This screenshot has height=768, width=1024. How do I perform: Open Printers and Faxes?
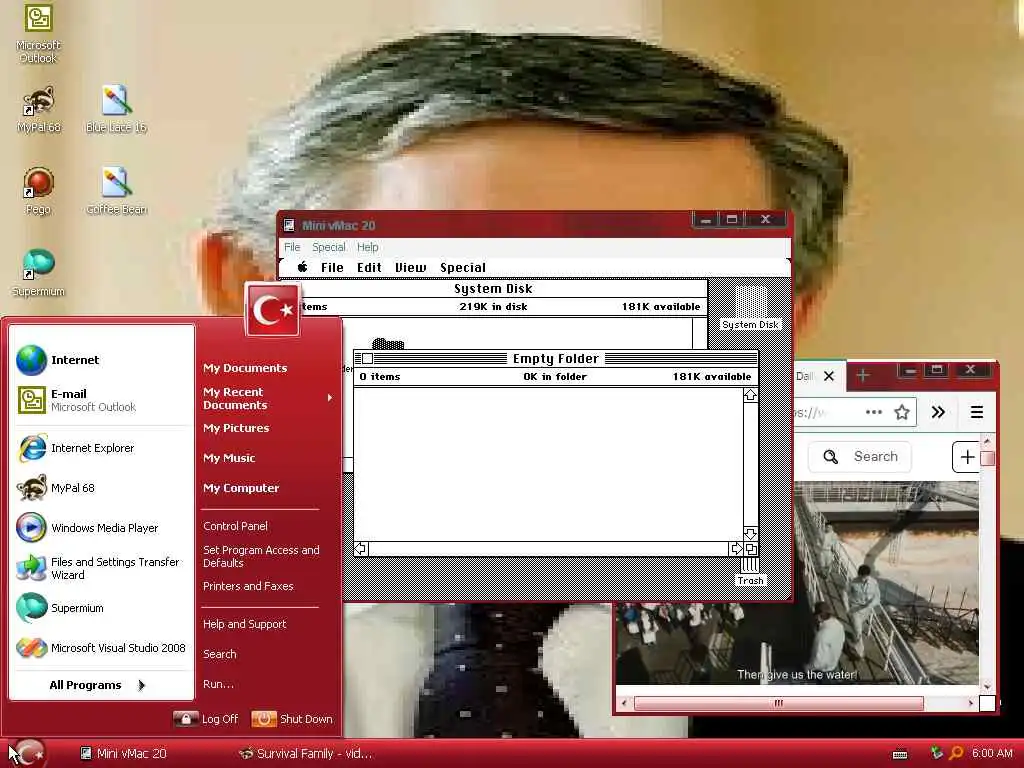pyautogui.click(x=248, y=586)
